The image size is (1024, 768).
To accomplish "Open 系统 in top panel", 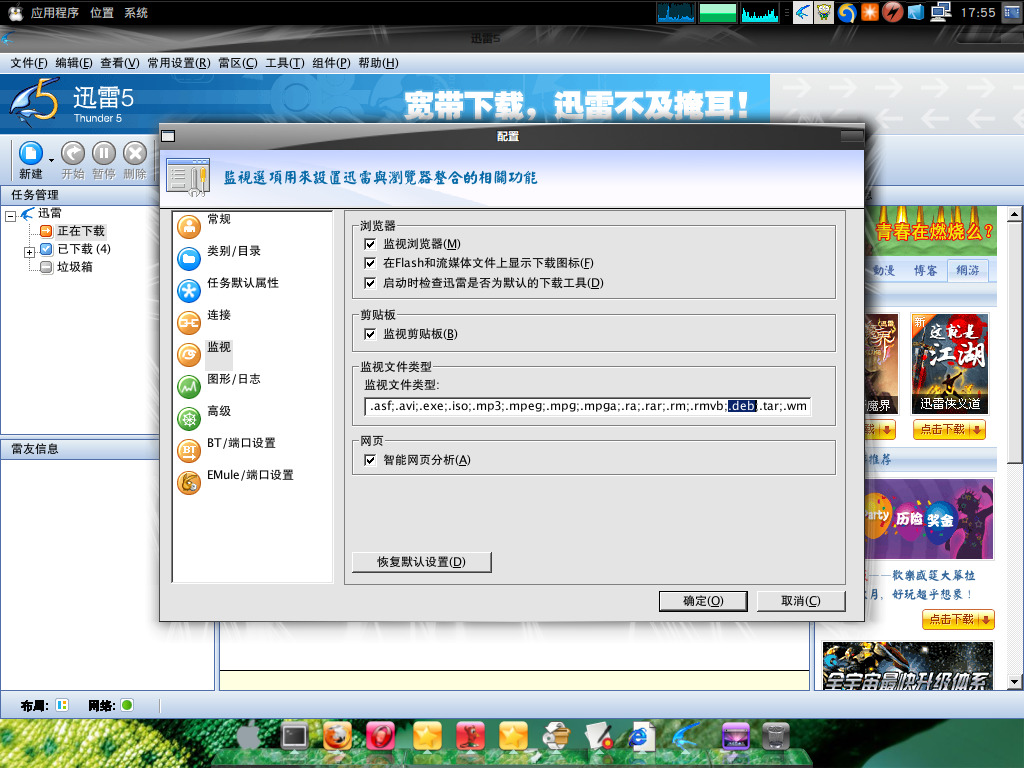I will pos(136,12).
